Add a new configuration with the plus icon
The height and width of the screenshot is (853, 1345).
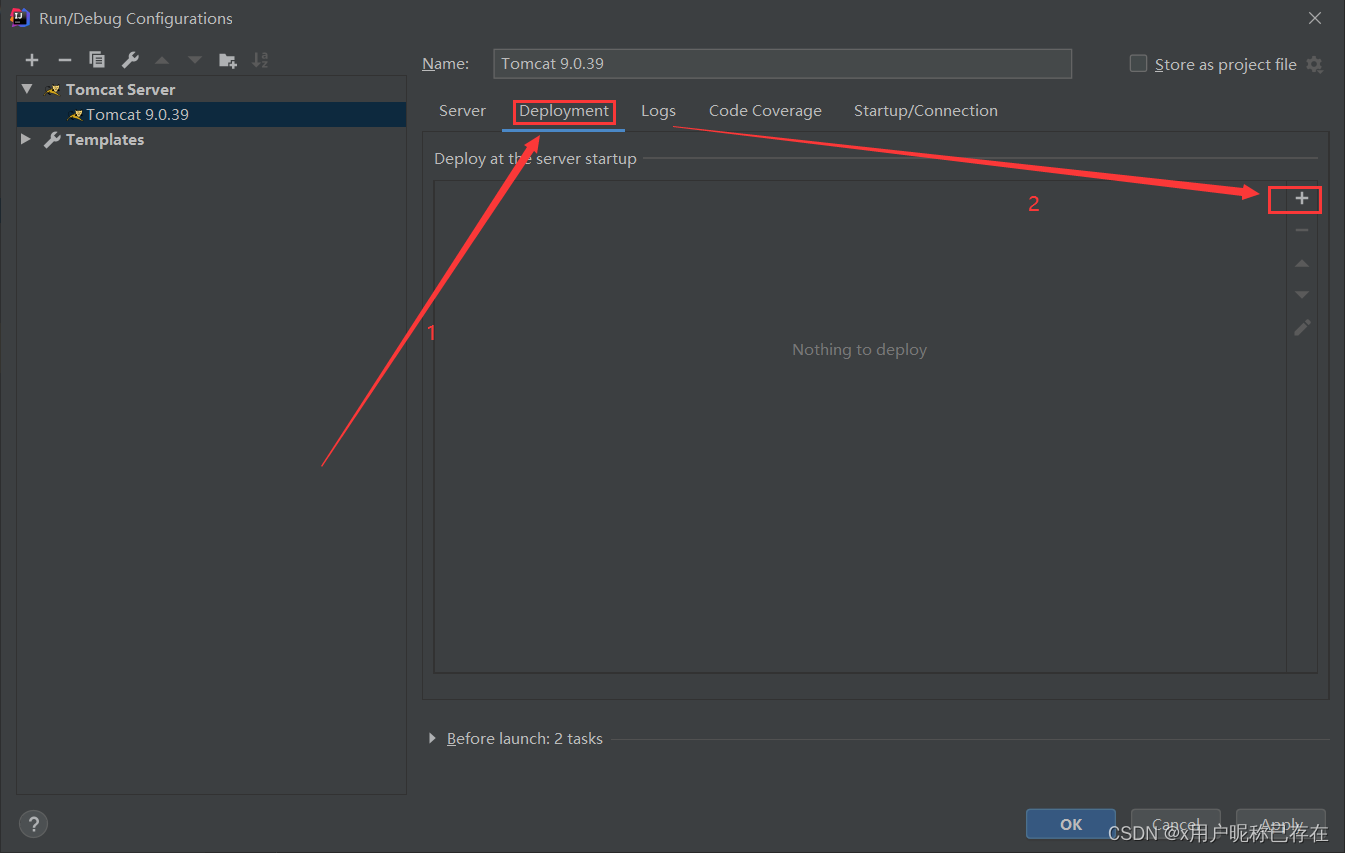32,60
